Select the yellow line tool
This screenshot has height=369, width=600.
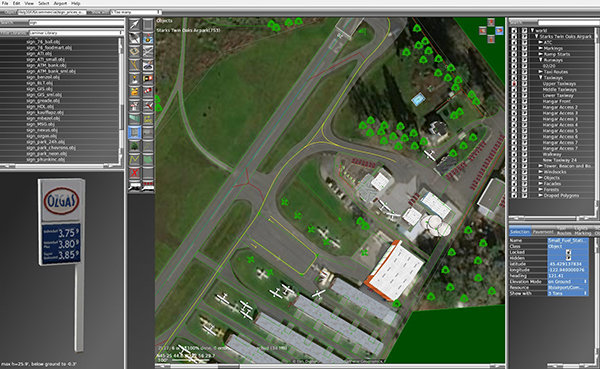pyautogui.click(x=134, y=159)
